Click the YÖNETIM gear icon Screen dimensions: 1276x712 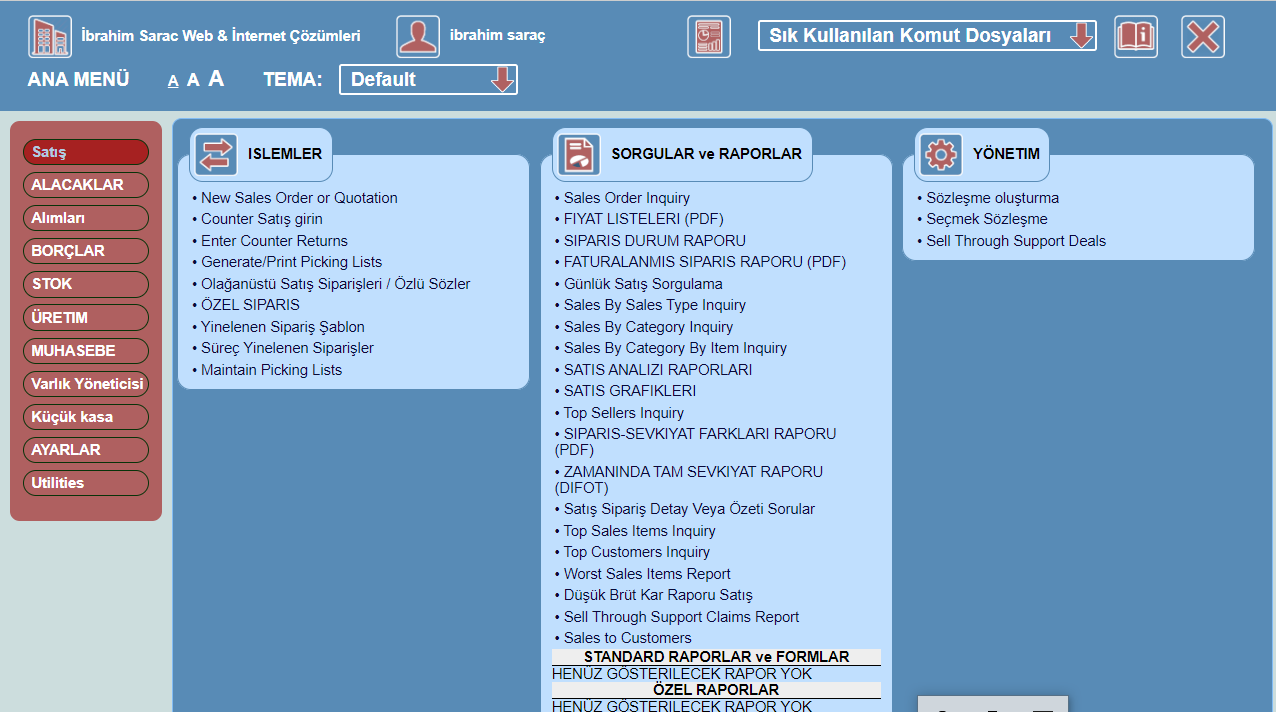(941, 154)
